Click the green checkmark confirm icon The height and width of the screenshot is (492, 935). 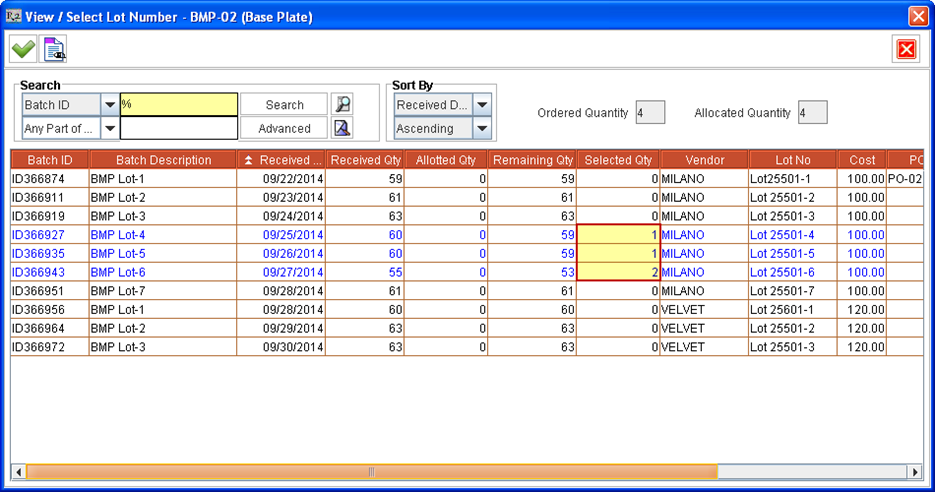tap(23, 48)
